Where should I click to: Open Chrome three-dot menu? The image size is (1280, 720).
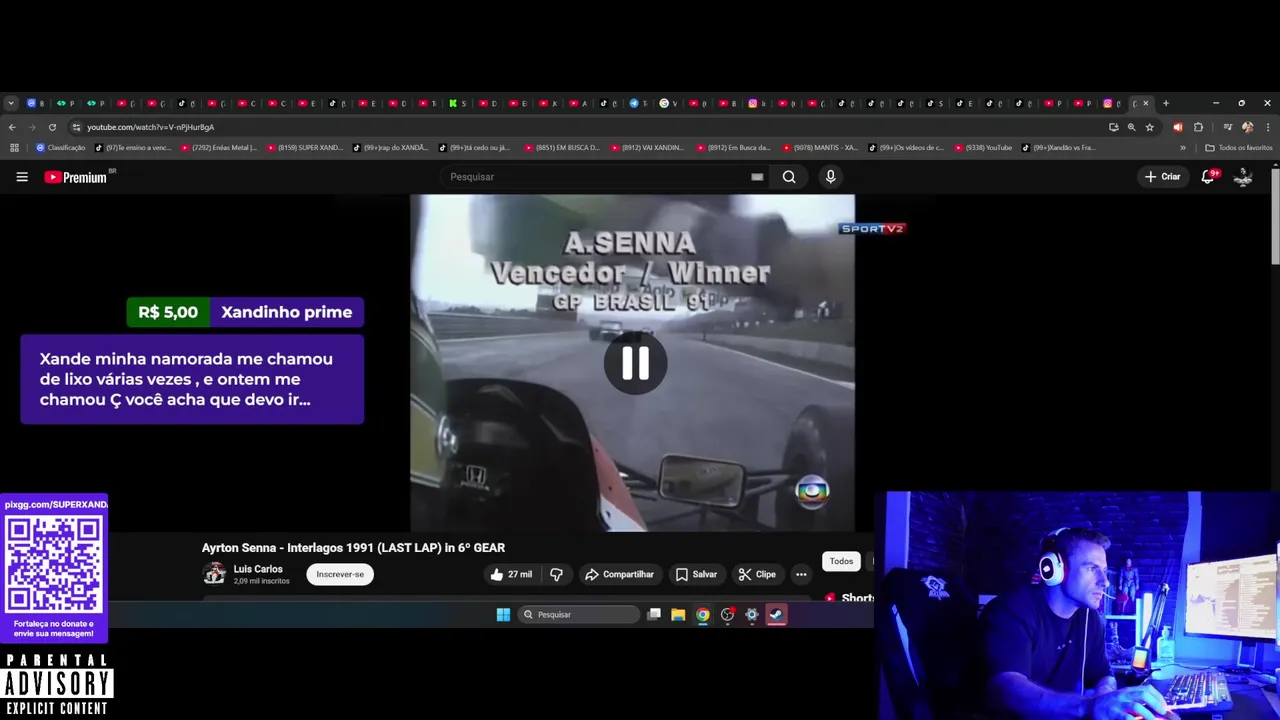coord(1267,127)
